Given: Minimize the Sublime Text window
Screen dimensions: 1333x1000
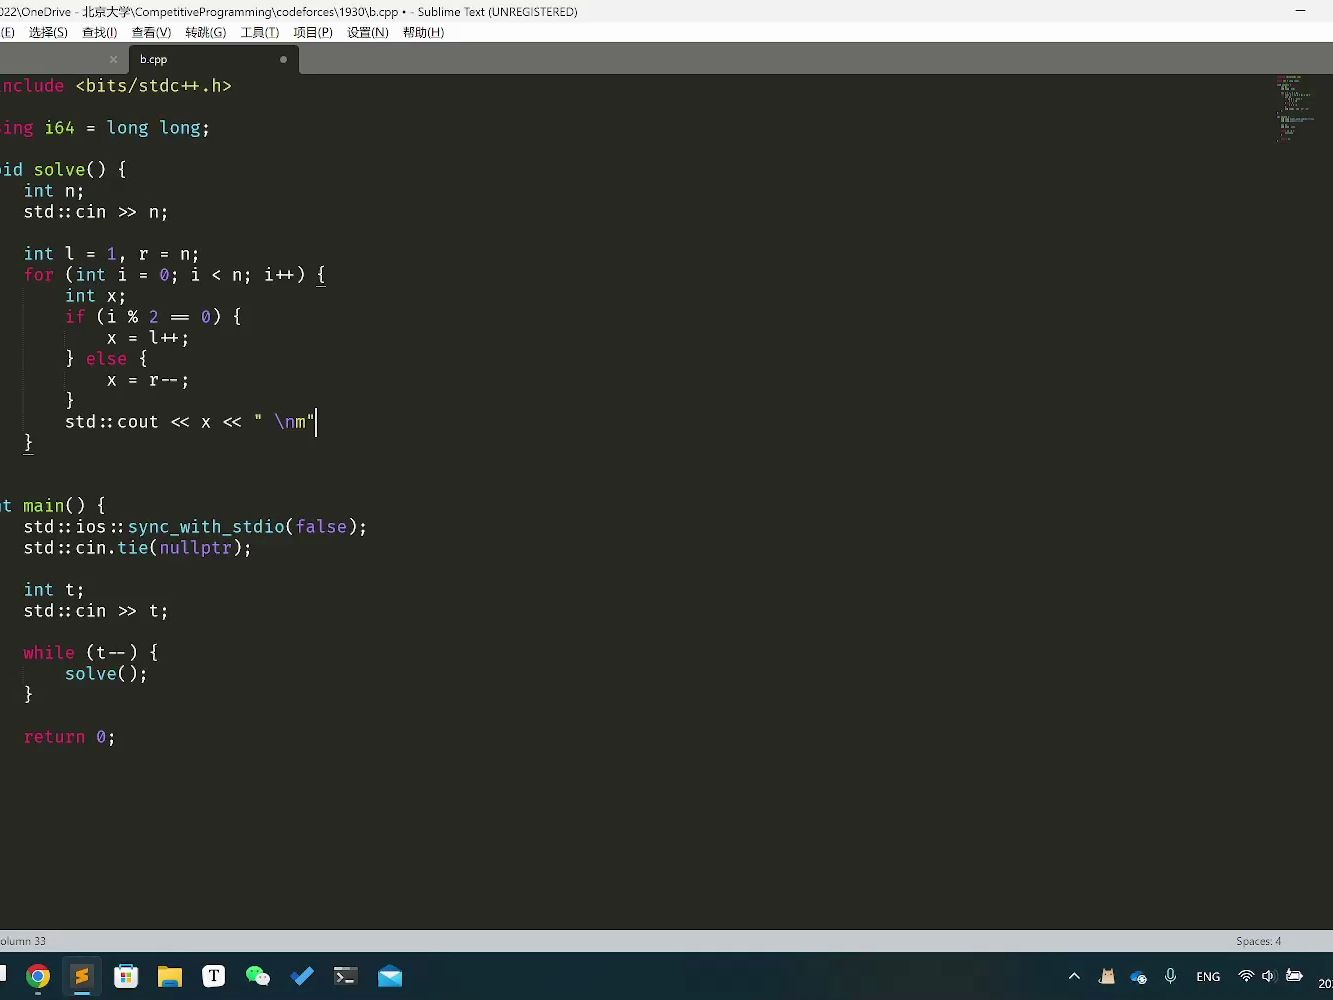Looking at the screenshot, I should [1300, 11].
